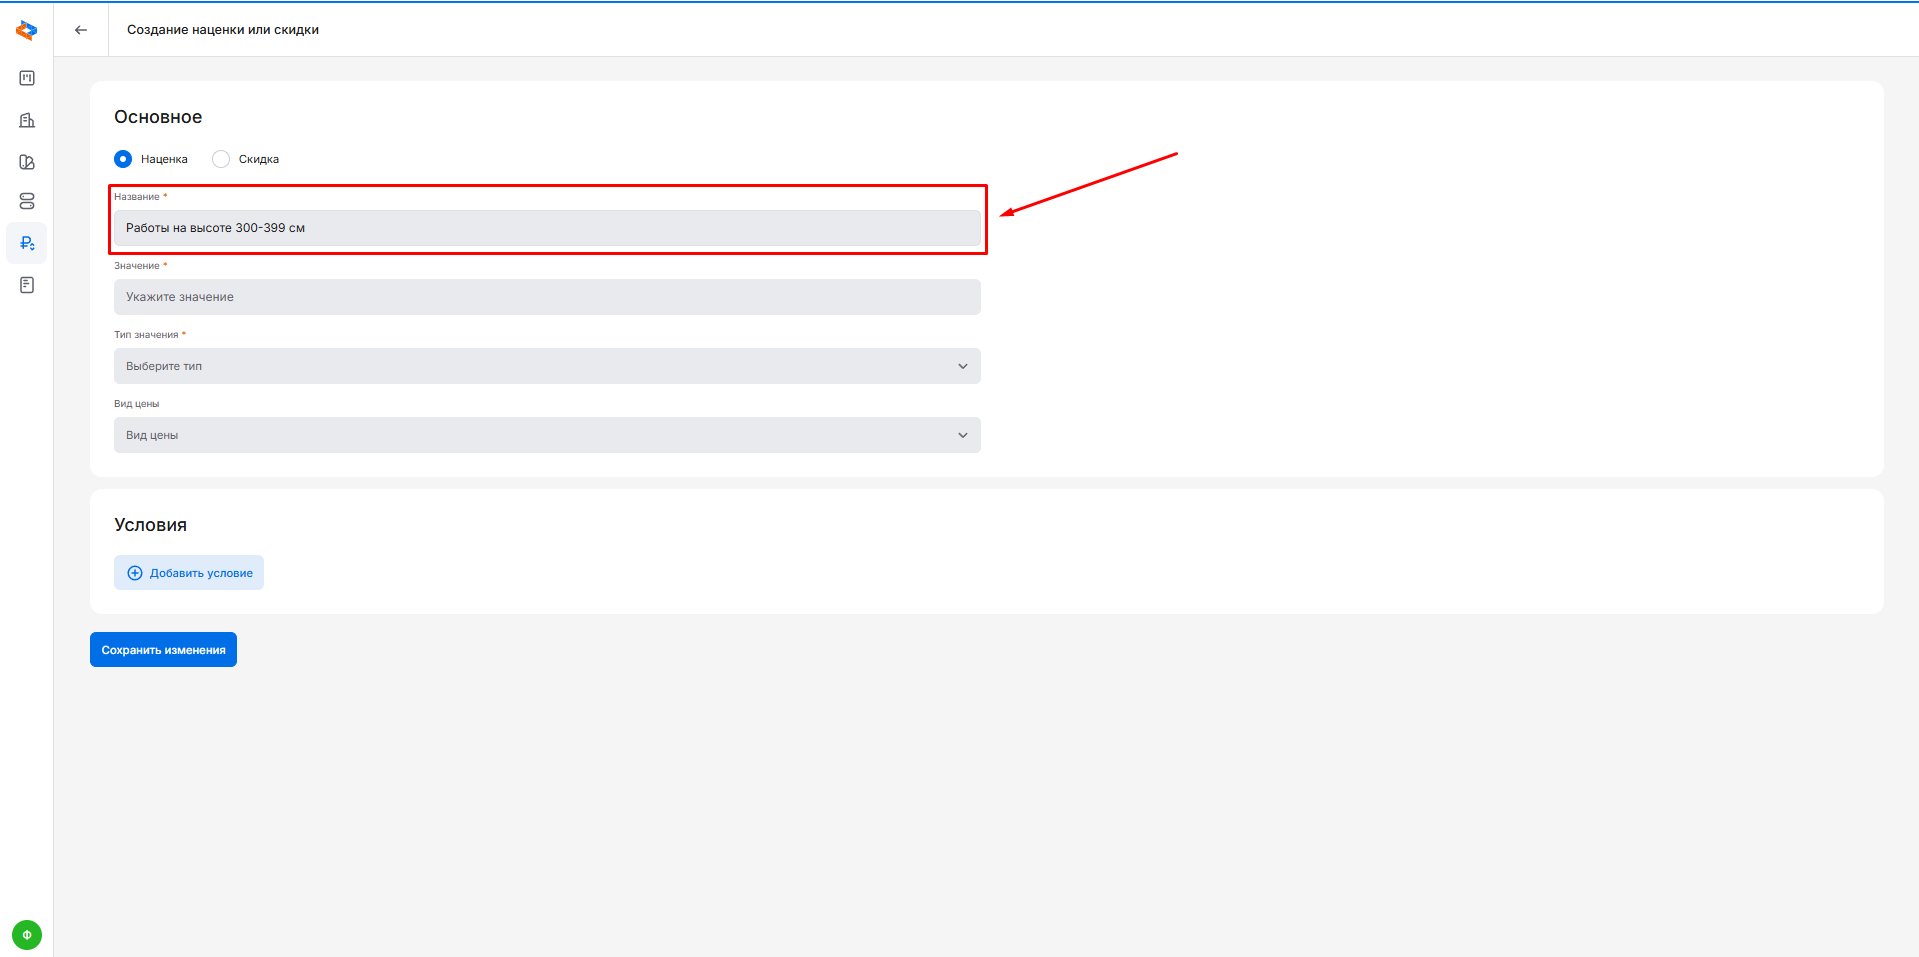Open the stacked servers sidebar icon
The width and height of the screenshot is (1919, 957).
point(27,202)
